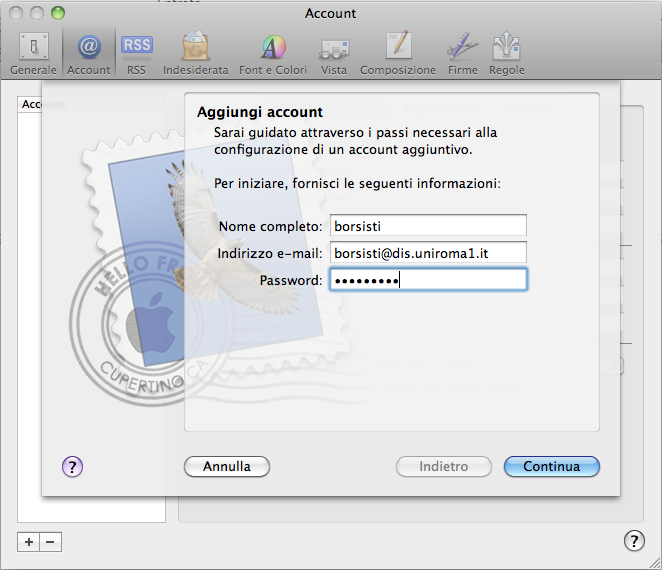Click the help button at bottom right

tap(633, 541)
